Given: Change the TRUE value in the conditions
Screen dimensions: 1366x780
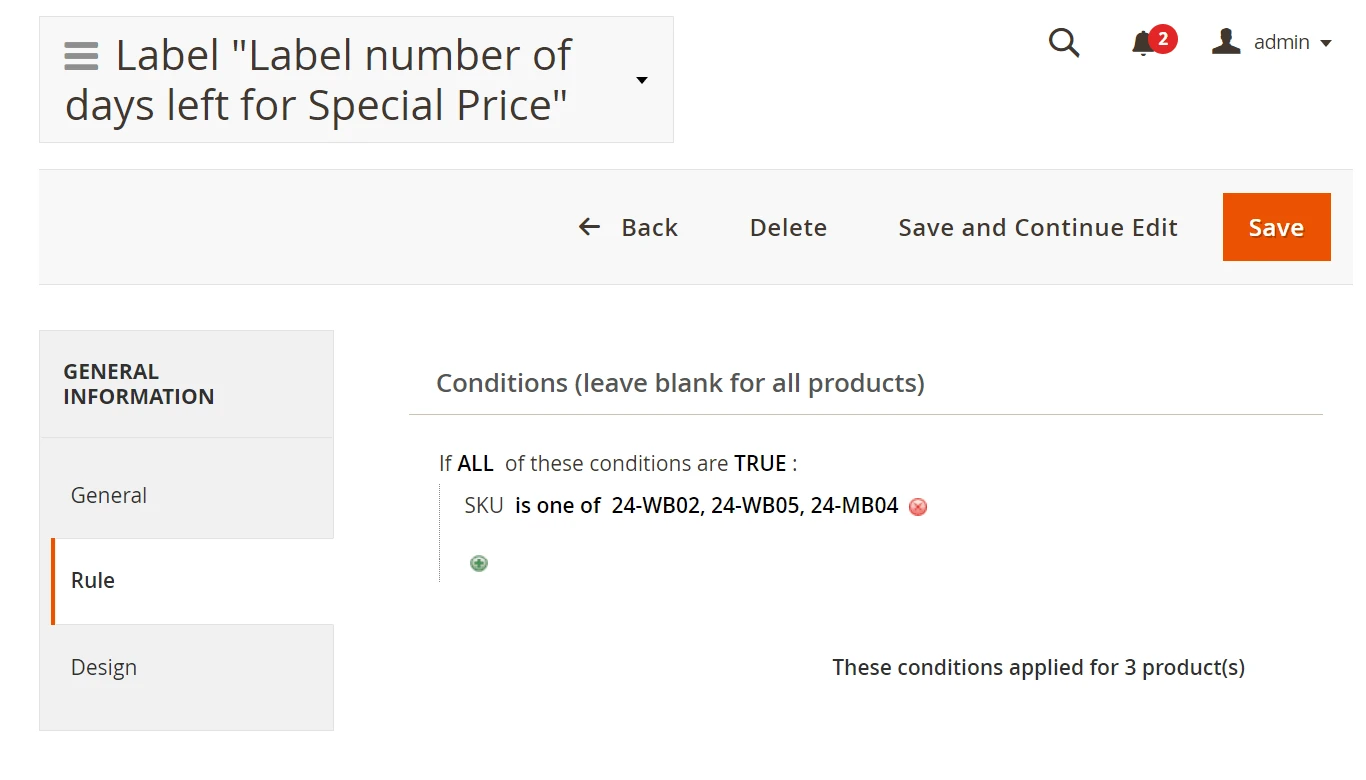Looking at the screenshot, I should [x=760, y=464].
